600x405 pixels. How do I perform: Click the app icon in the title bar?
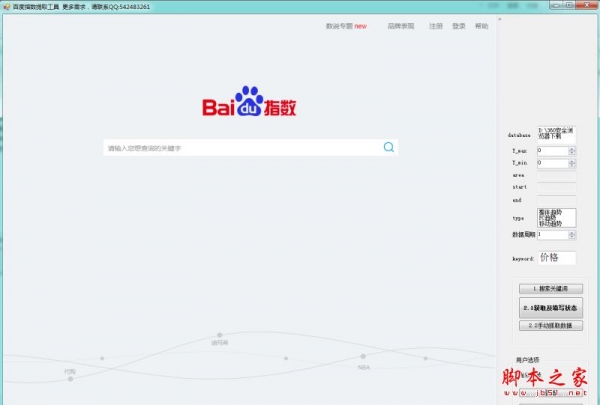point(7,7)
